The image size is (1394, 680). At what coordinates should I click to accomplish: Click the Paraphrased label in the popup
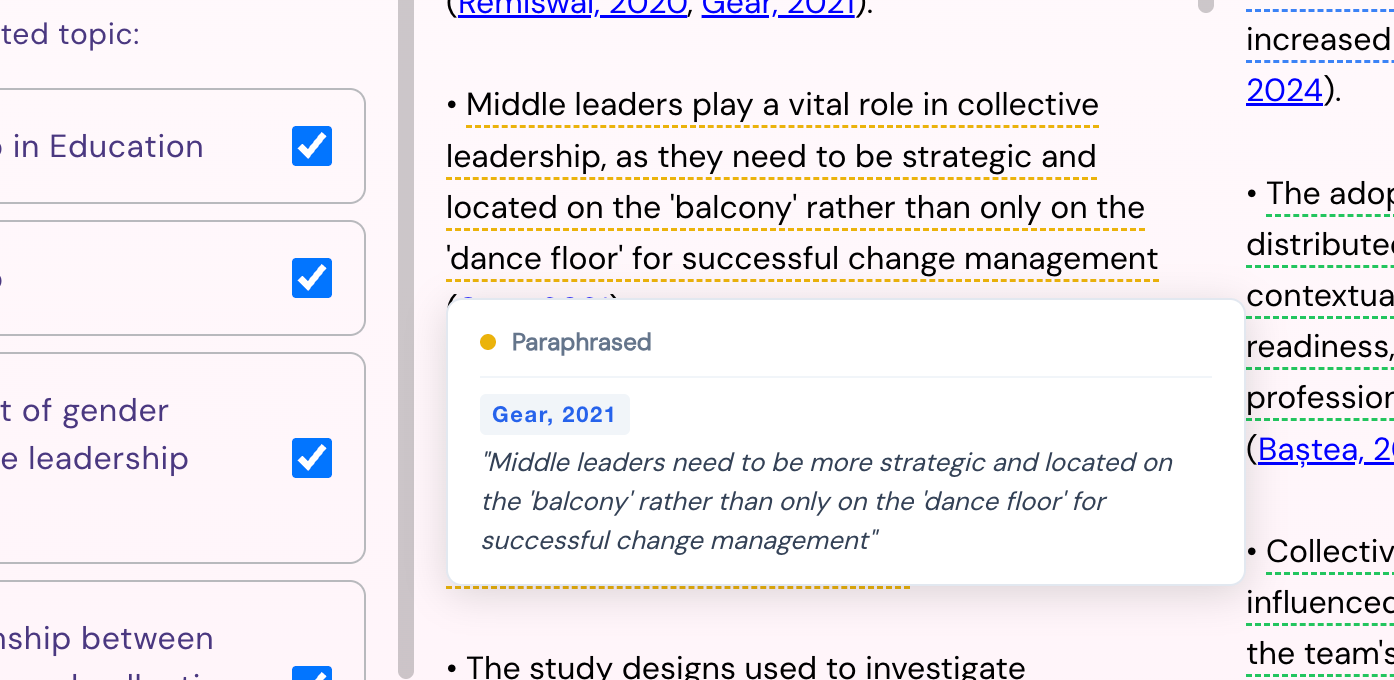click(x=581, y=342)
